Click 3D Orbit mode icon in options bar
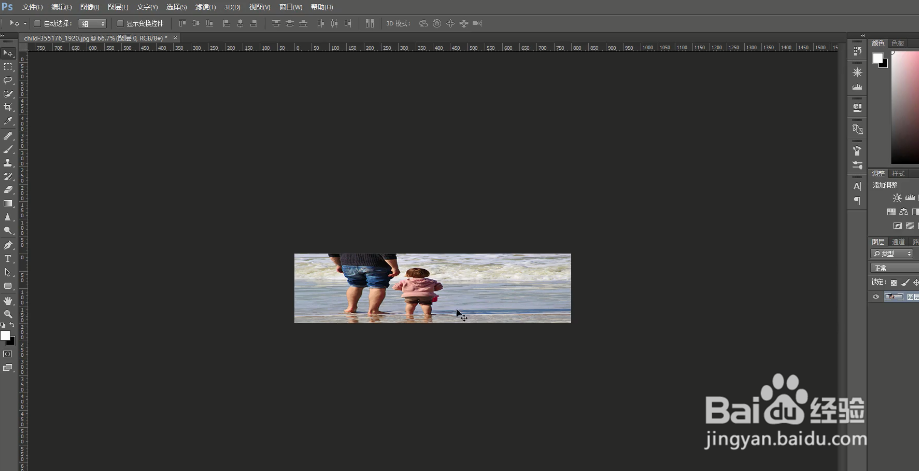 tap(423, 23)
